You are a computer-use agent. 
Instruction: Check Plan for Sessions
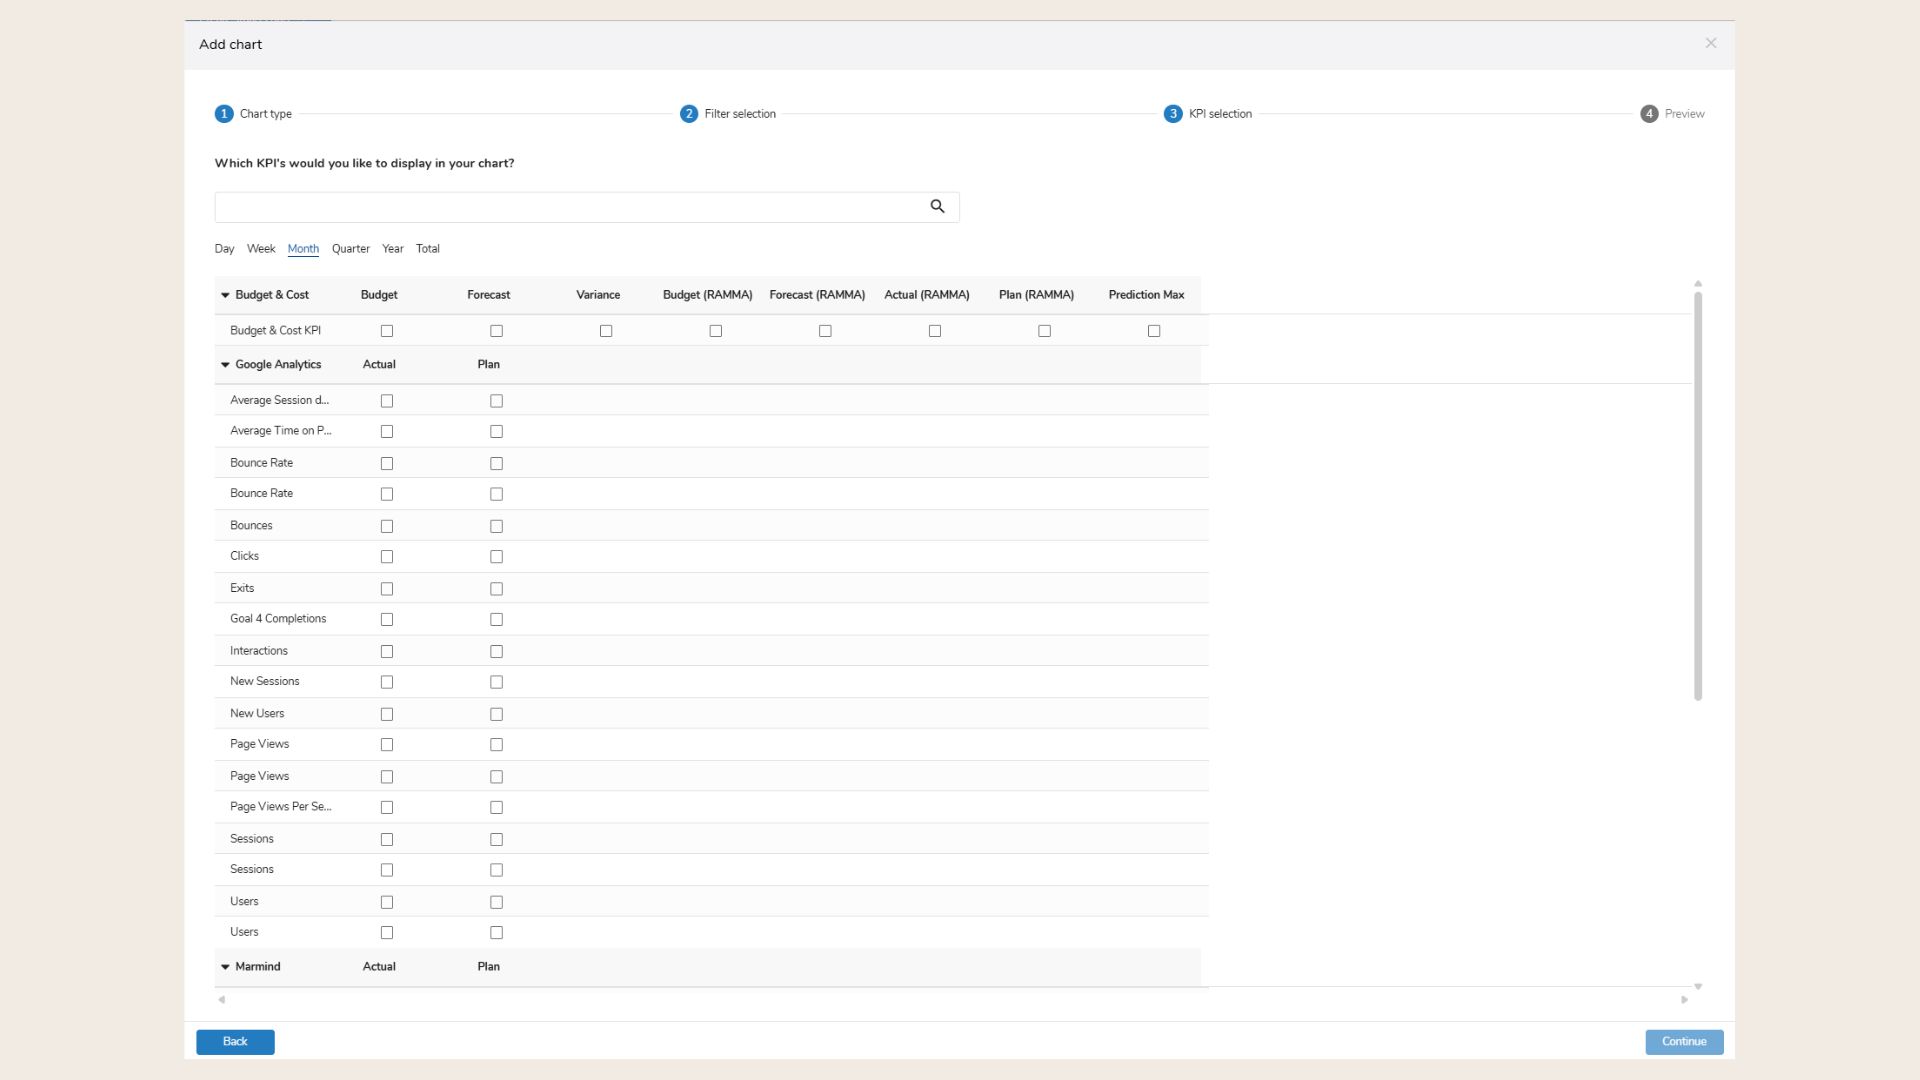pos(496,839)
